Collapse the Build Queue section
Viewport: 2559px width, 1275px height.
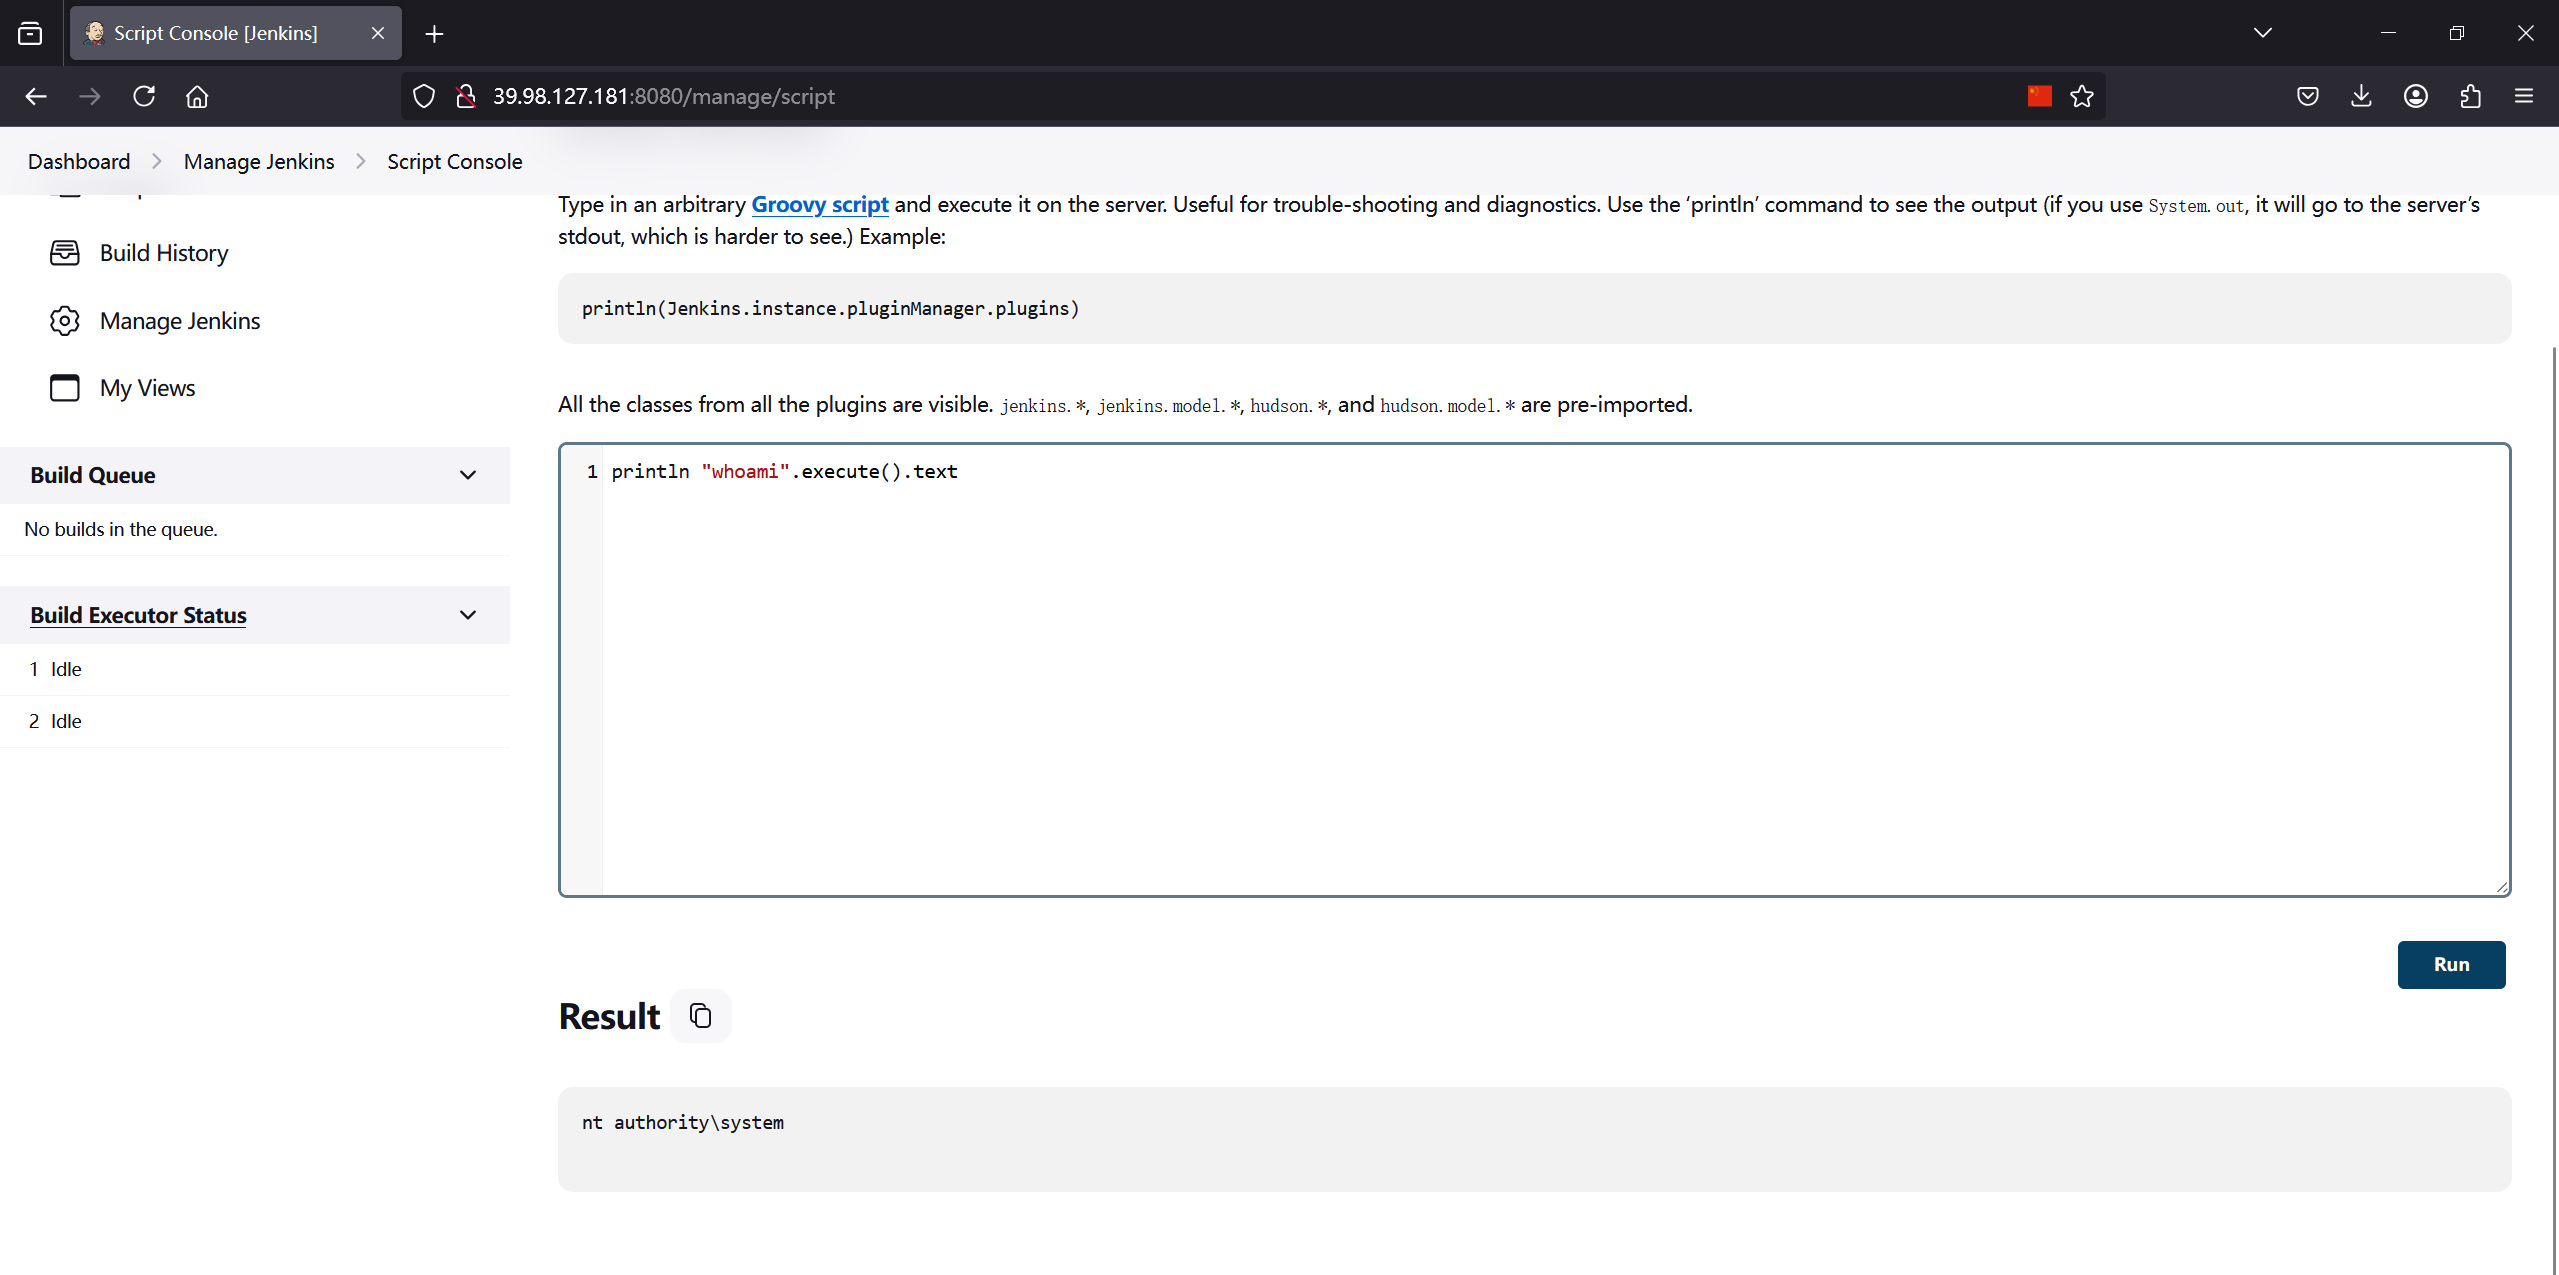pos(468,475)
